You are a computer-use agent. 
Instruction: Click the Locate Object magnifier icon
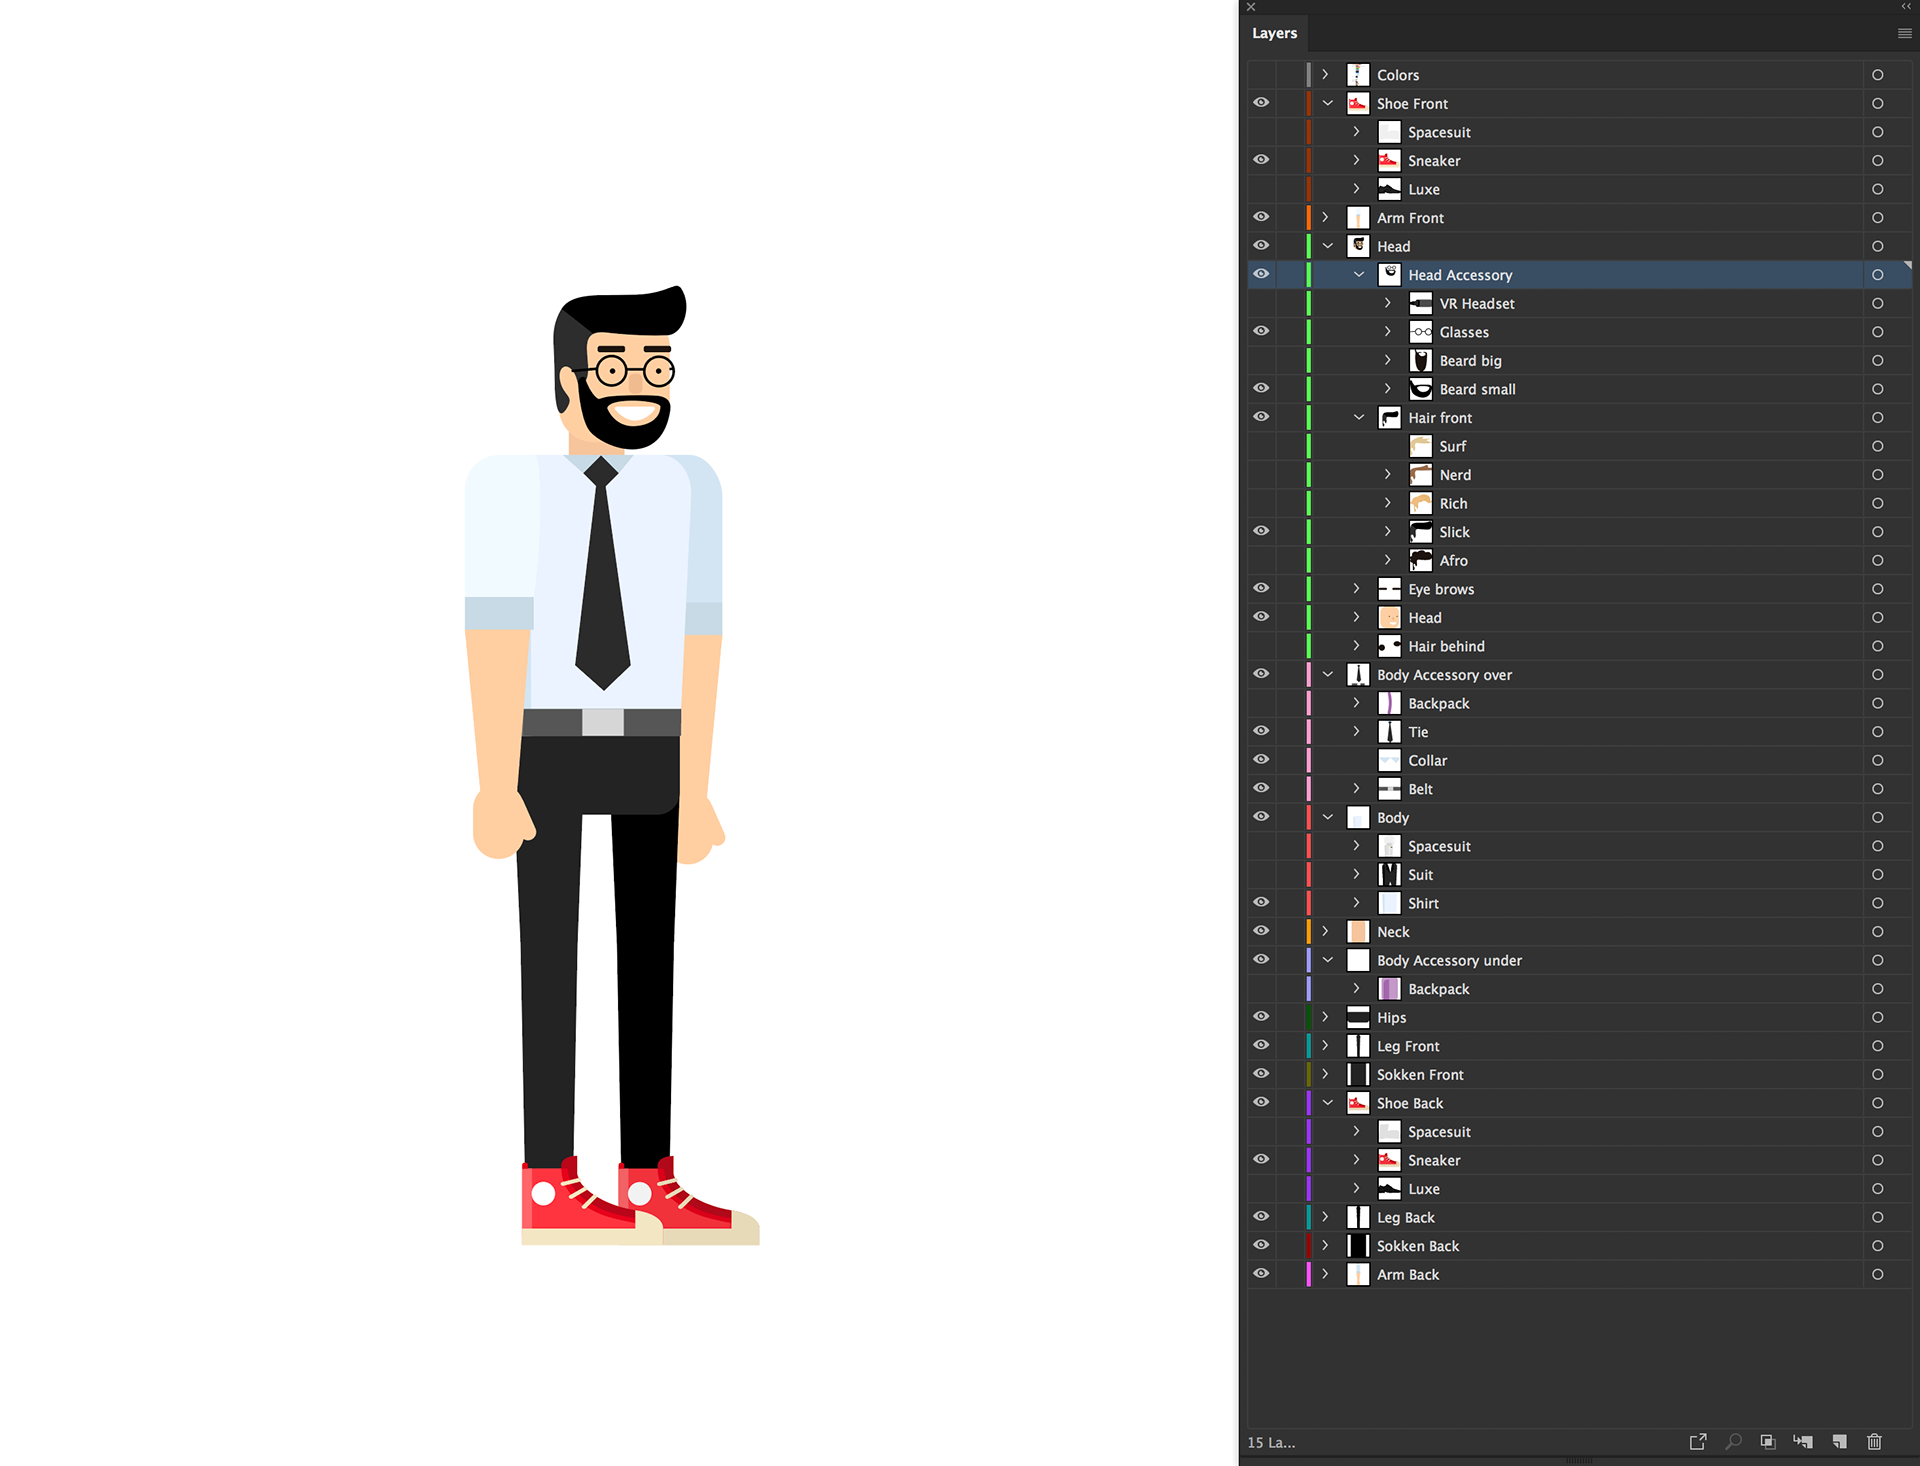pos(1733,1442)
